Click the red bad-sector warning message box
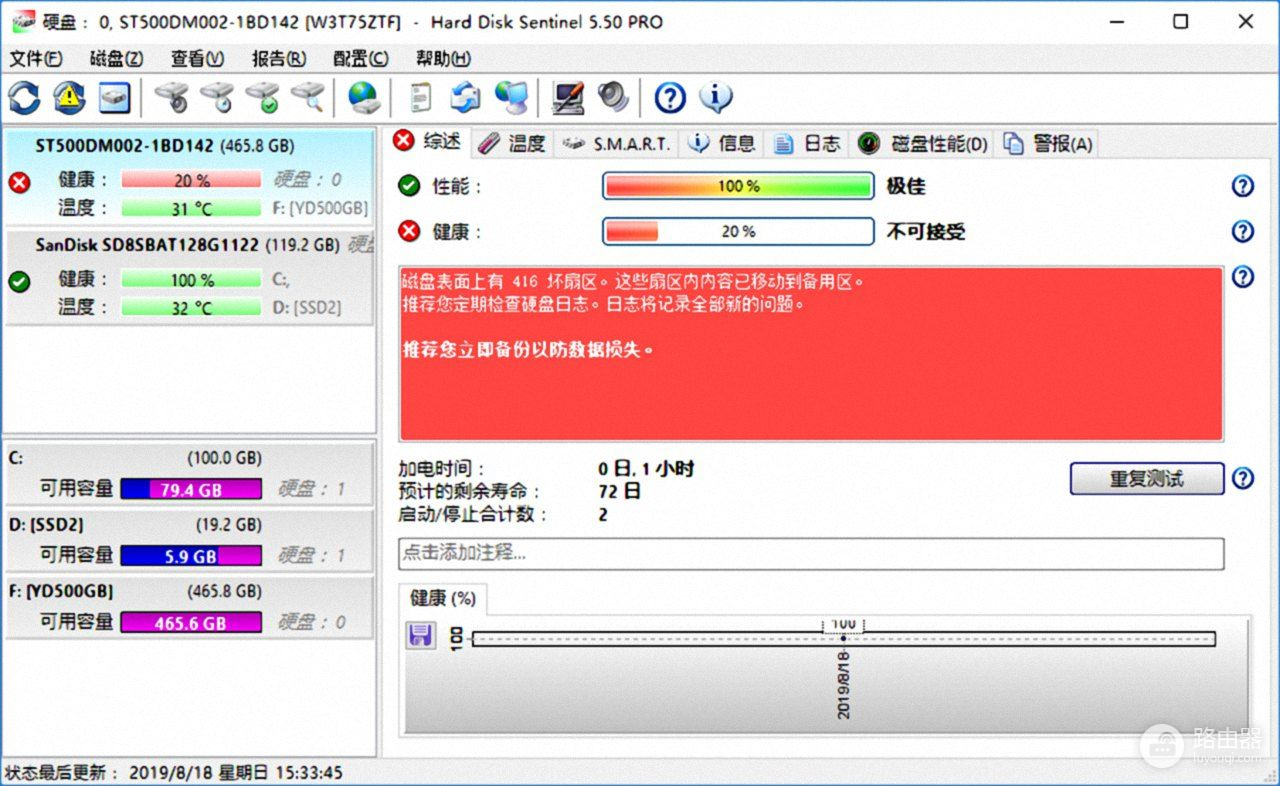The image size is (1280, 786). pos(811,354)
